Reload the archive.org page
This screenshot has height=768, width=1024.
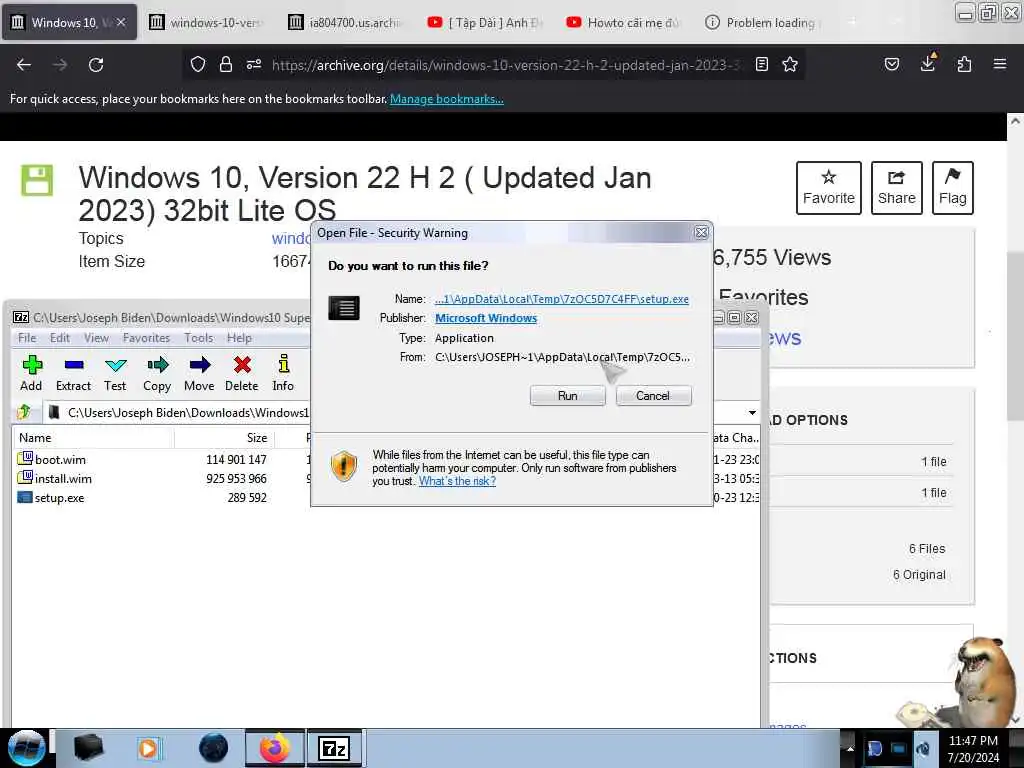click(x=96, y=65)
